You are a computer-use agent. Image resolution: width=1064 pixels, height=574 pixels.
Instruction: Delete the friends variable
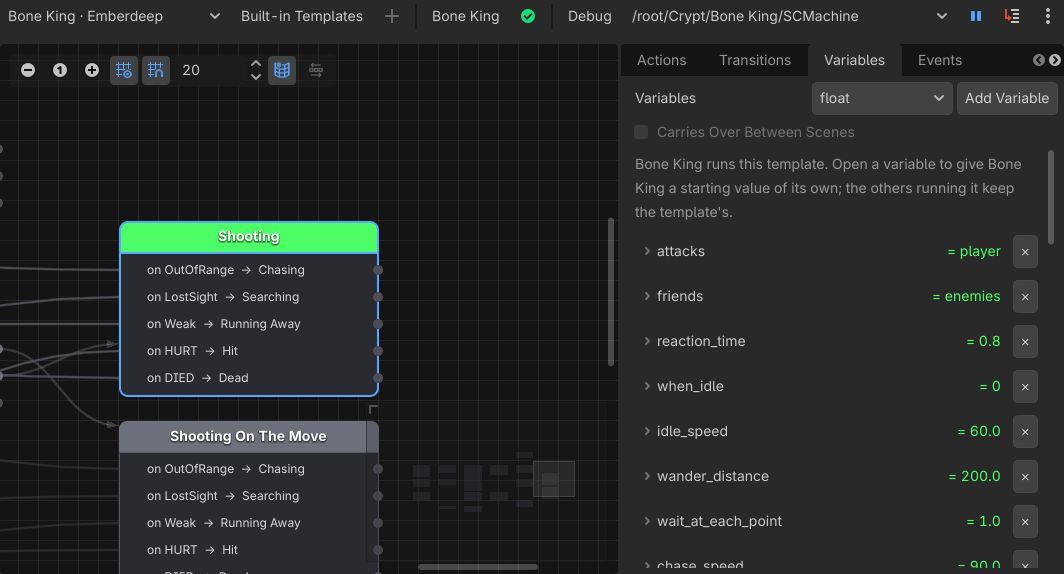[x=1025, y=296]
